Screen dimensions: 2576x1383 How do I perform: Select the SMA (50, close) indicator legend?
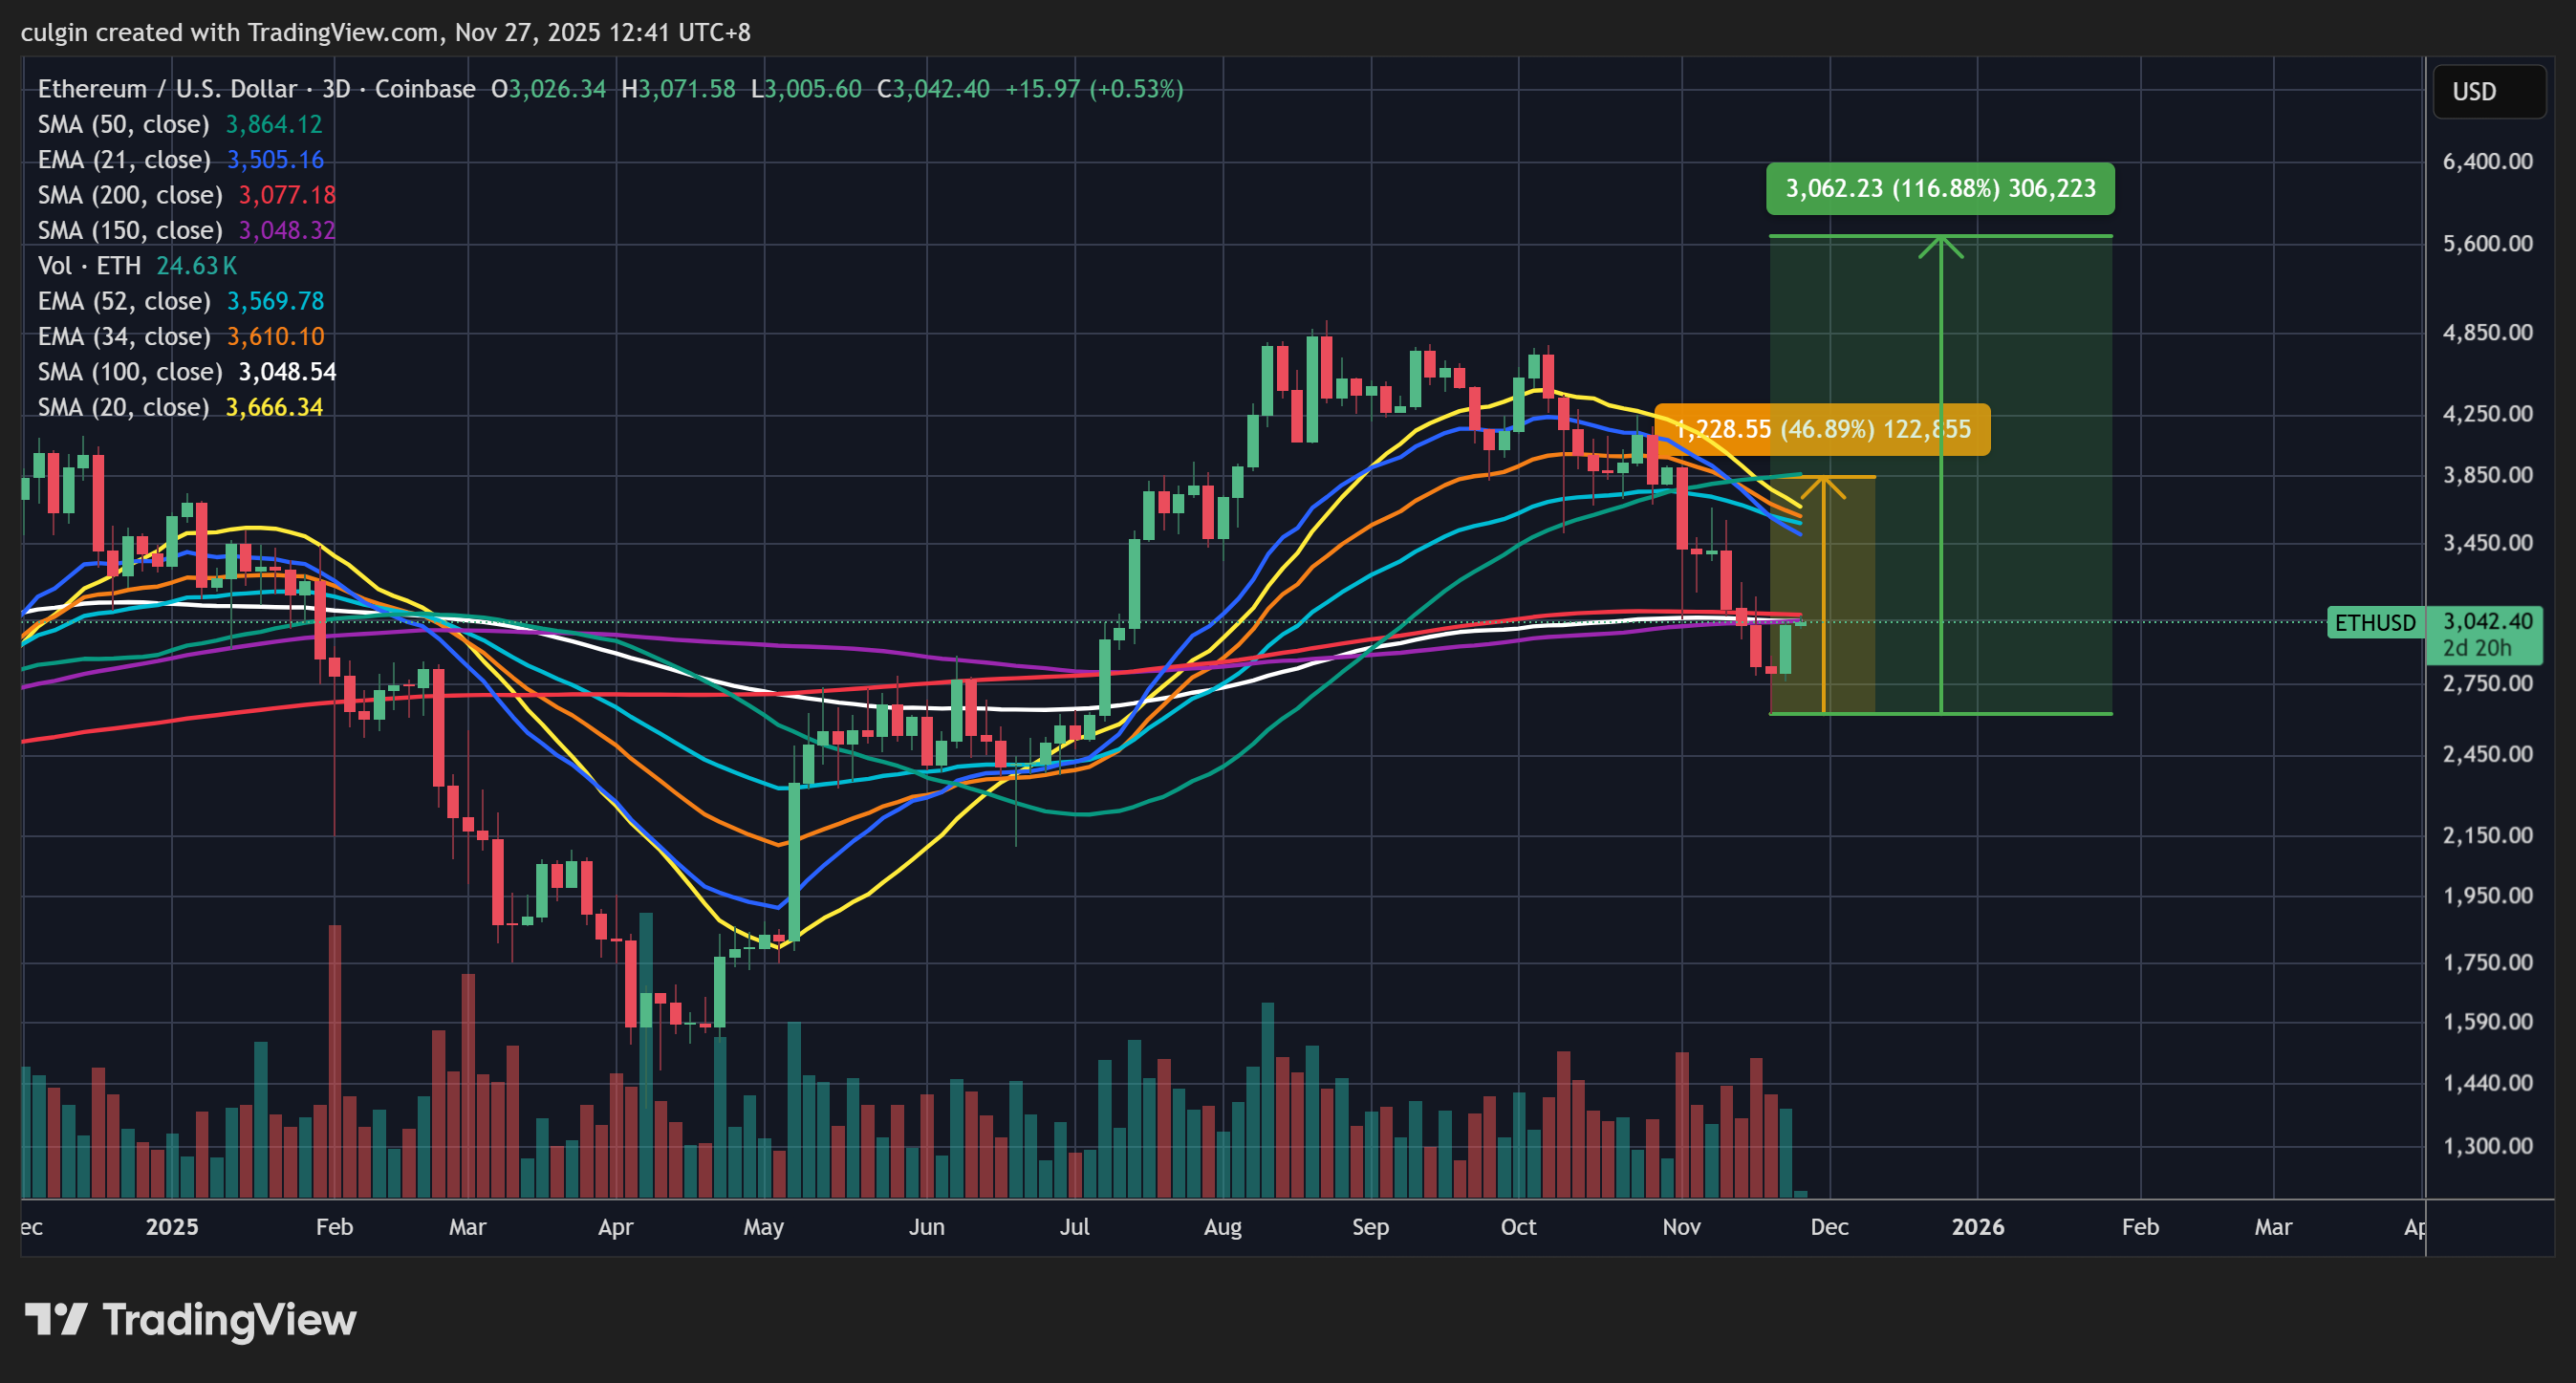180,124
